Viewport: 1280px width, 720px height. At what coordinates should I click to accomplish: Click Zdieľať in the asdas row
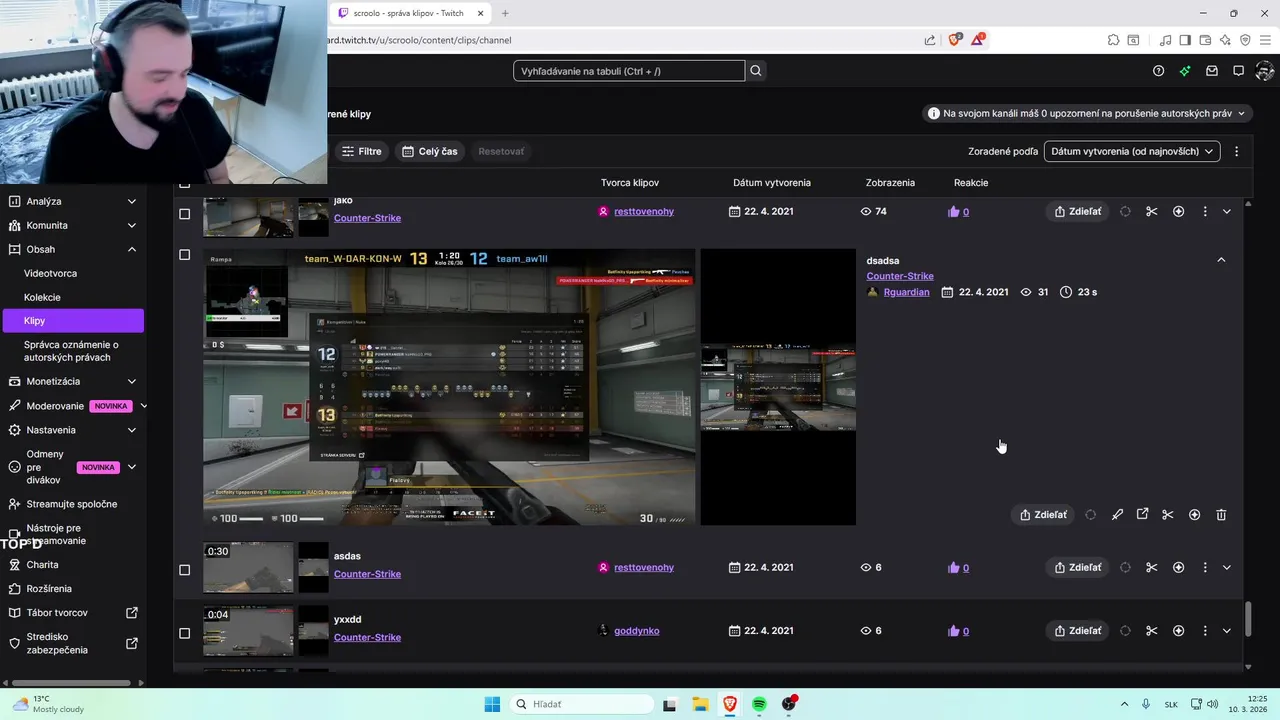pos(1077,568)
